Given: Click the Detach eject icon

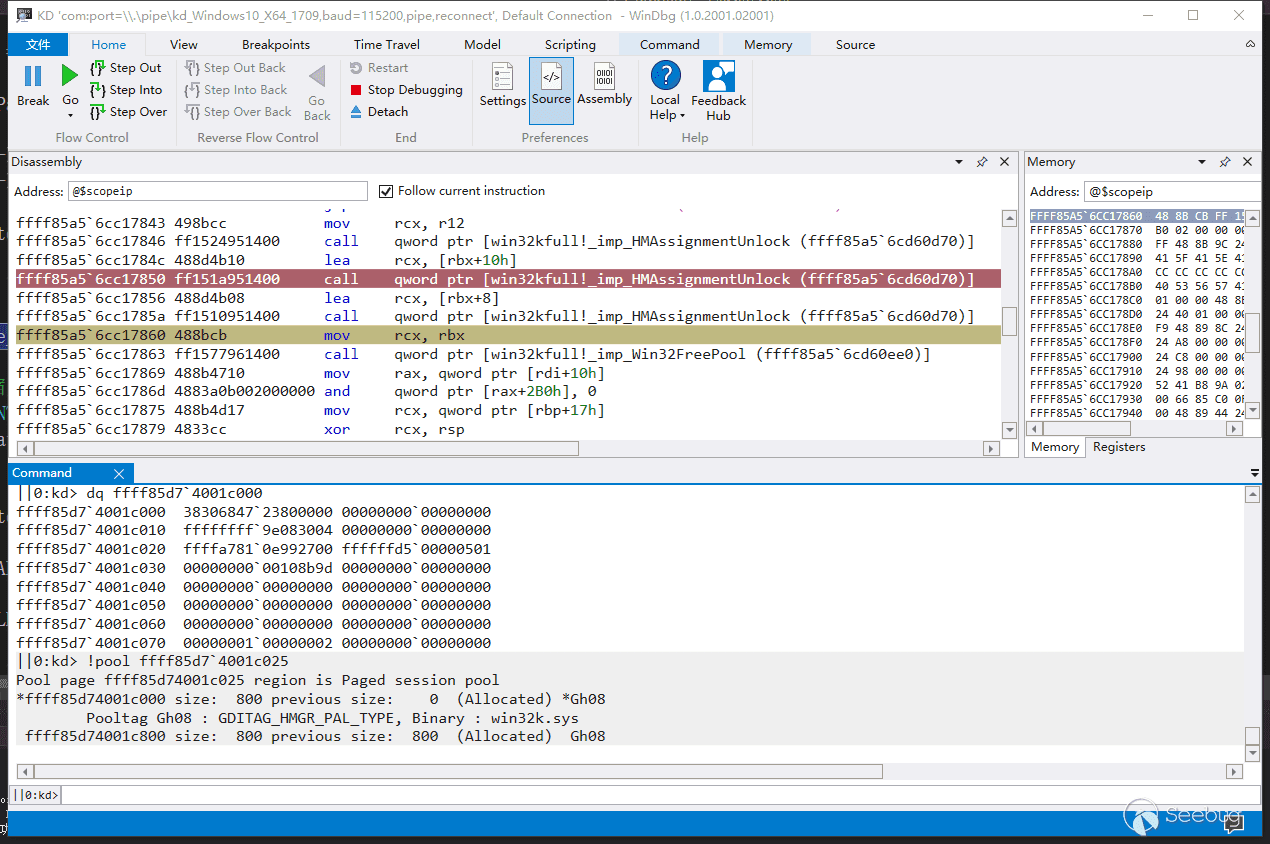Looking at the screenshot, I should tap(357, 112).
